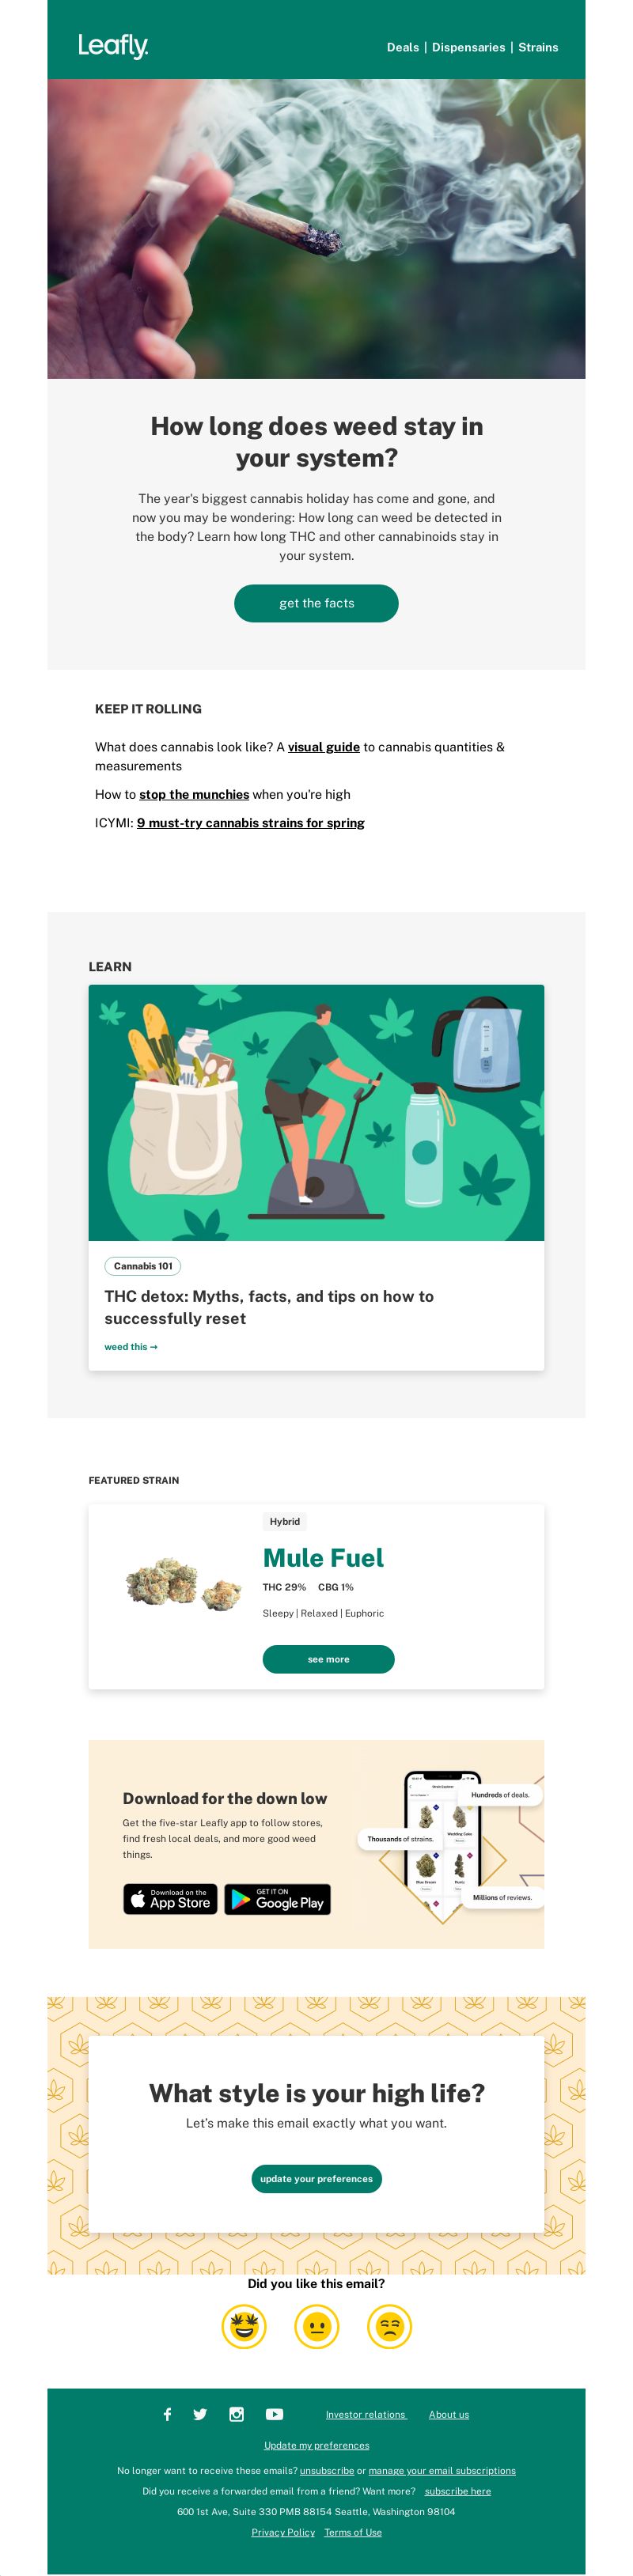
Task: Follow the visual guide link
Action: [x=324, y=747]
